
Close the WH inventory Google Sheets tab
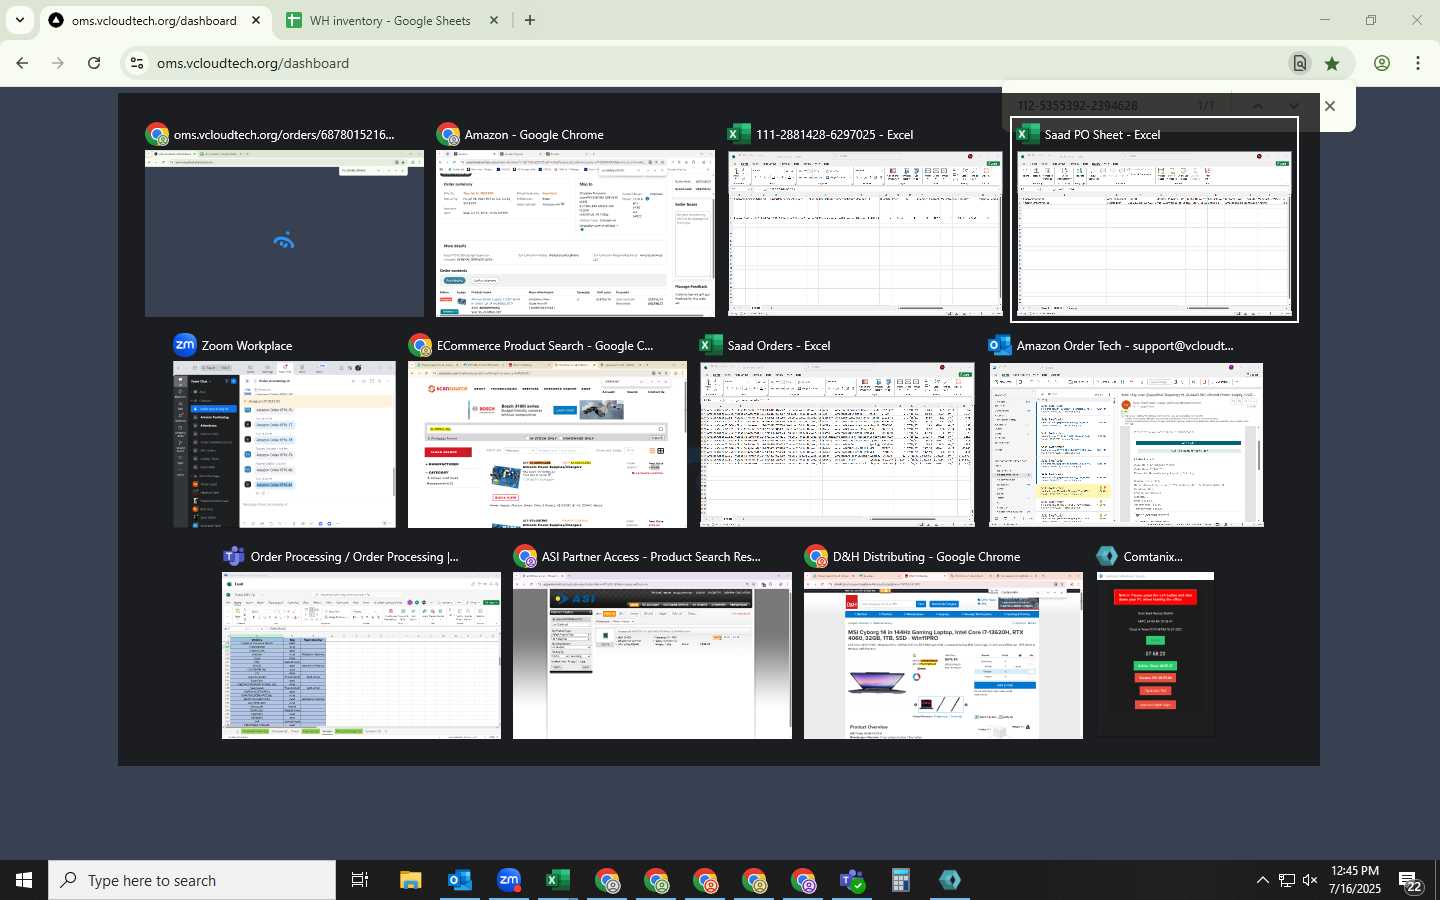click(494, 20)
